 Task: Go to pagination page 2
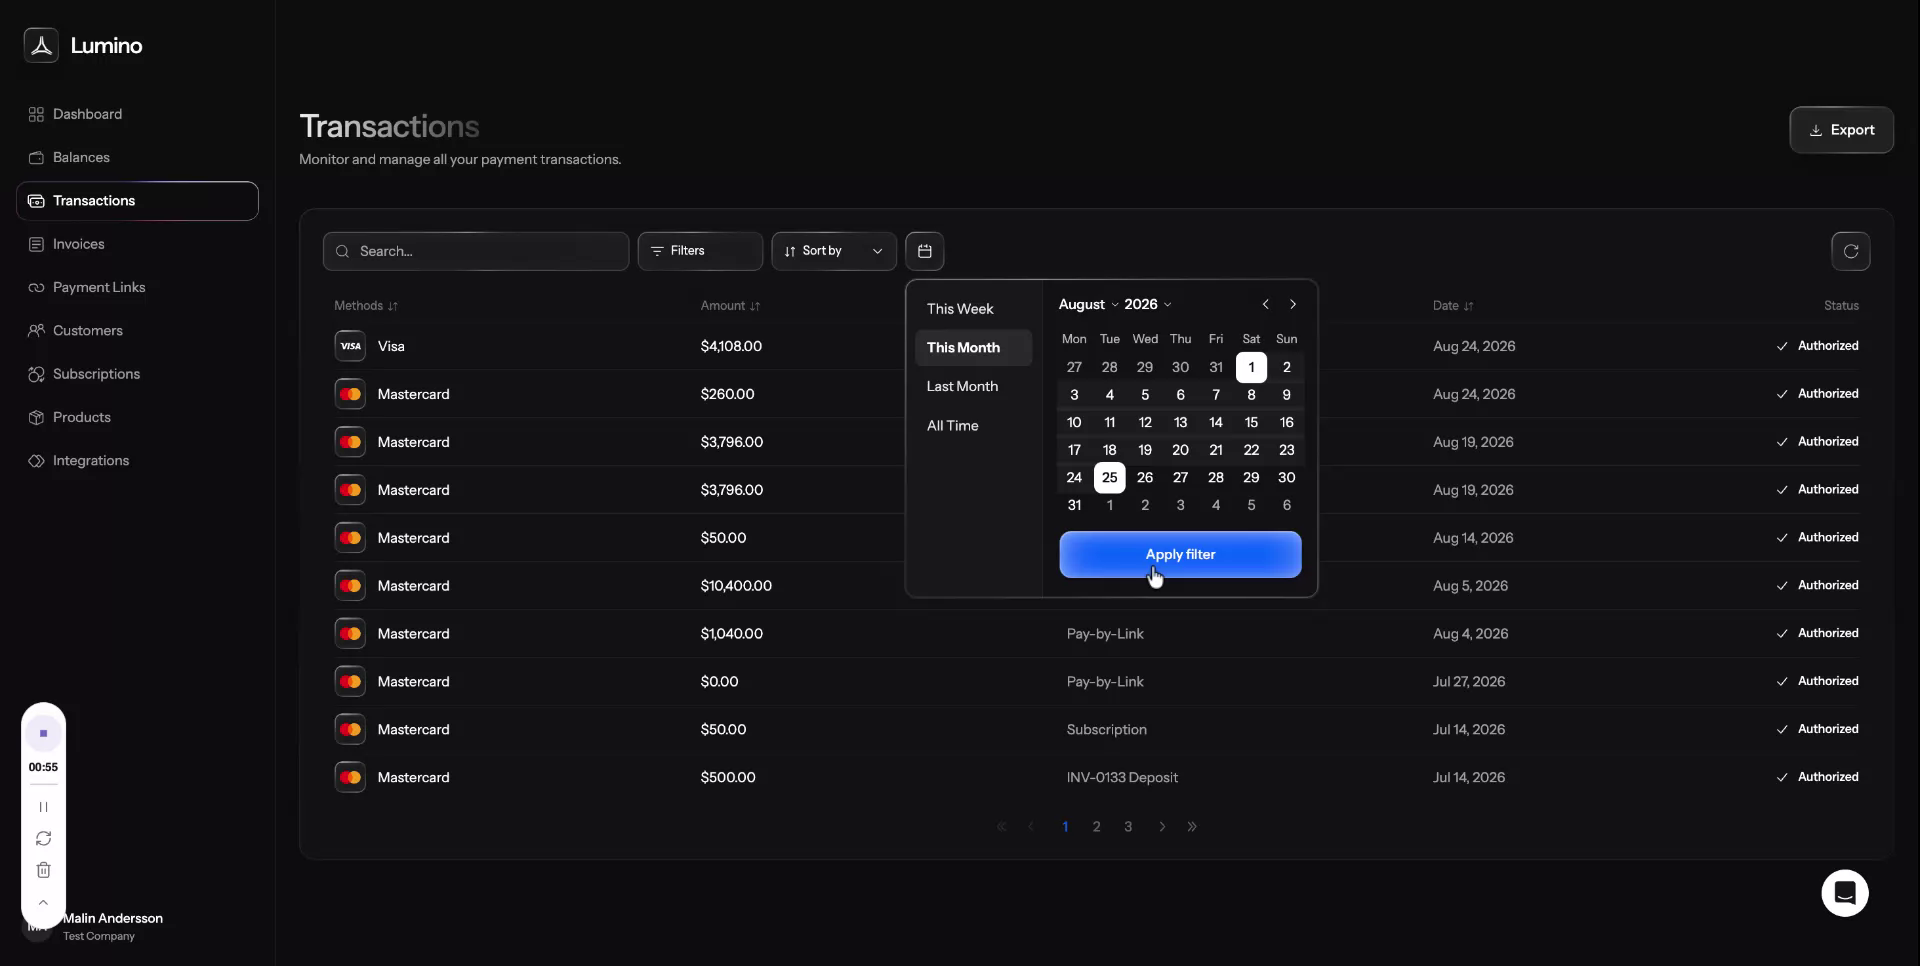click(1097, 827)
